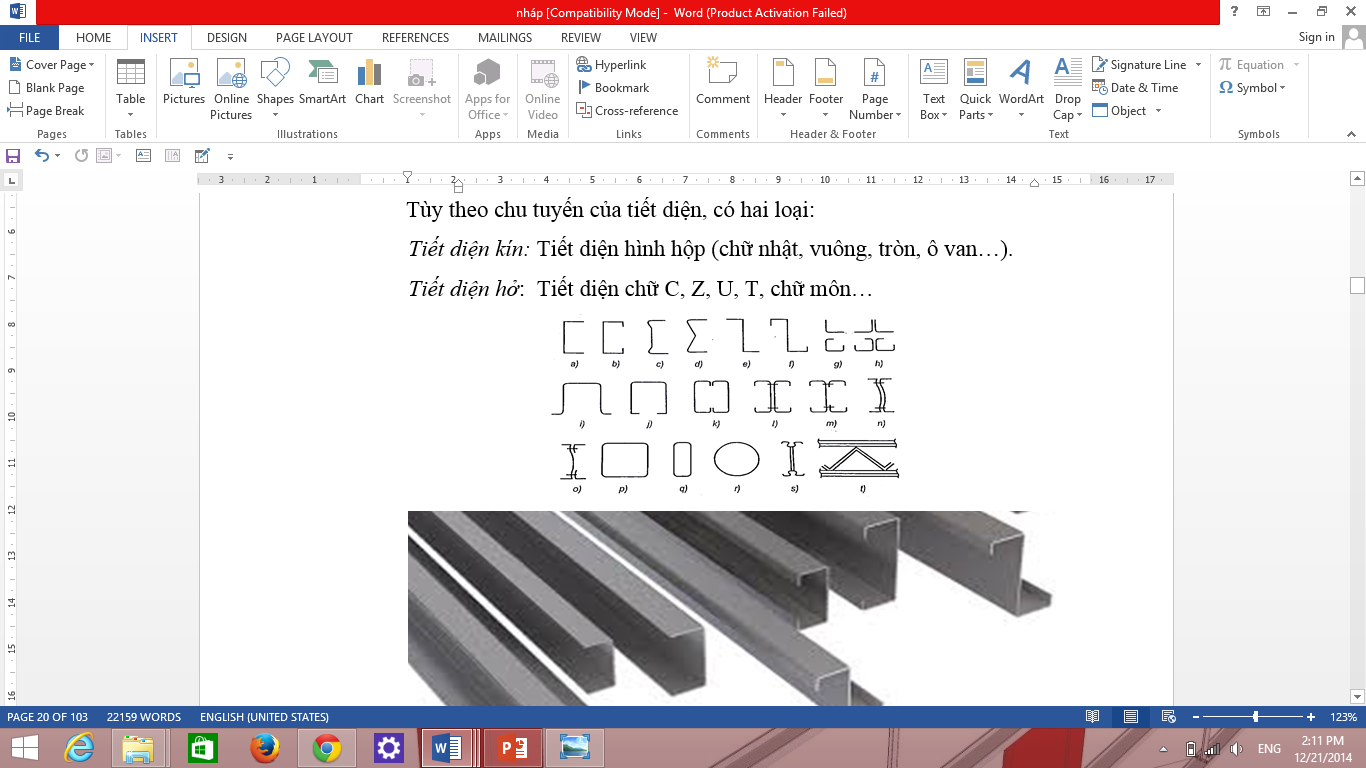Screen dimensions: 1366x768
Task: Open Apps for Office
Action: 488,89
